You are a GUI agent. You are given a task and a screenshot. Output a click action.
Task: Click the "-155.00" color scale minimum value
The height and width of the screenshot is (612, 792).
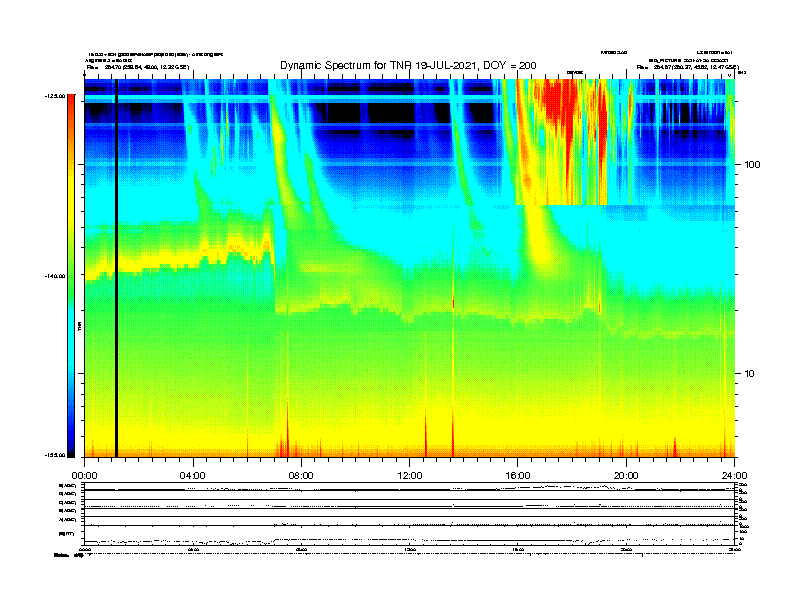tap(55, 455)
